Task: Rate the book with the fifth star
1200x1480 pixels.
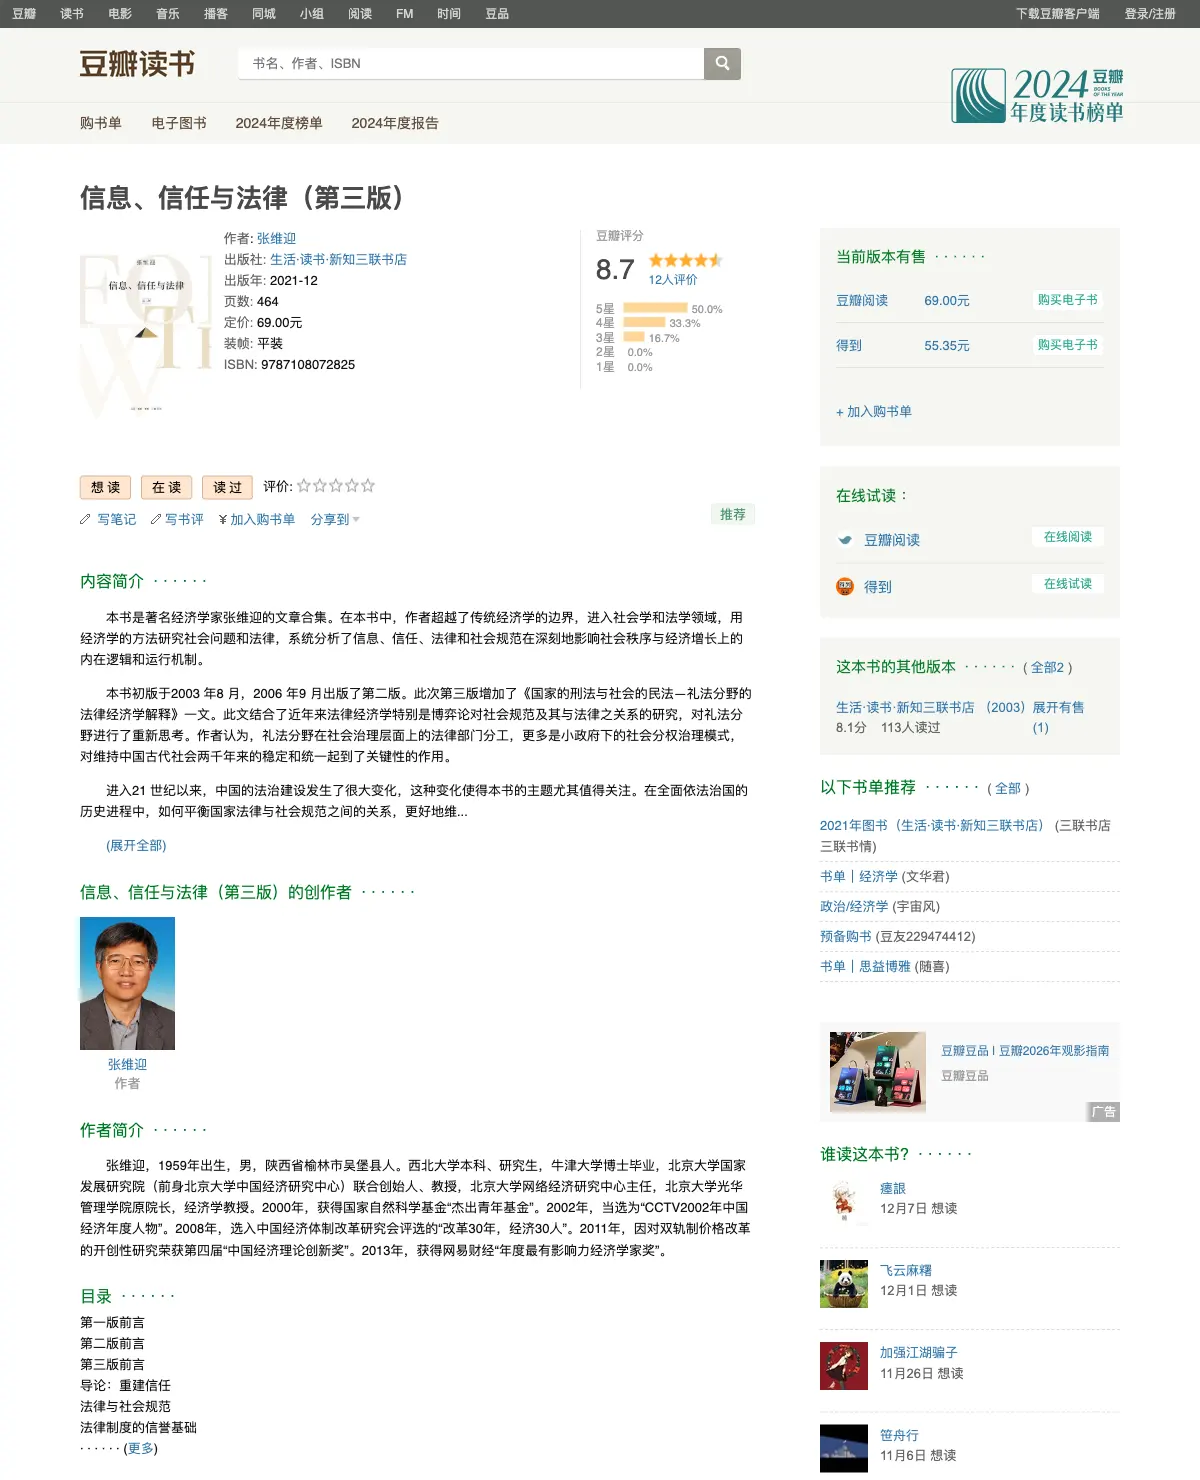Action: (368, 486)
